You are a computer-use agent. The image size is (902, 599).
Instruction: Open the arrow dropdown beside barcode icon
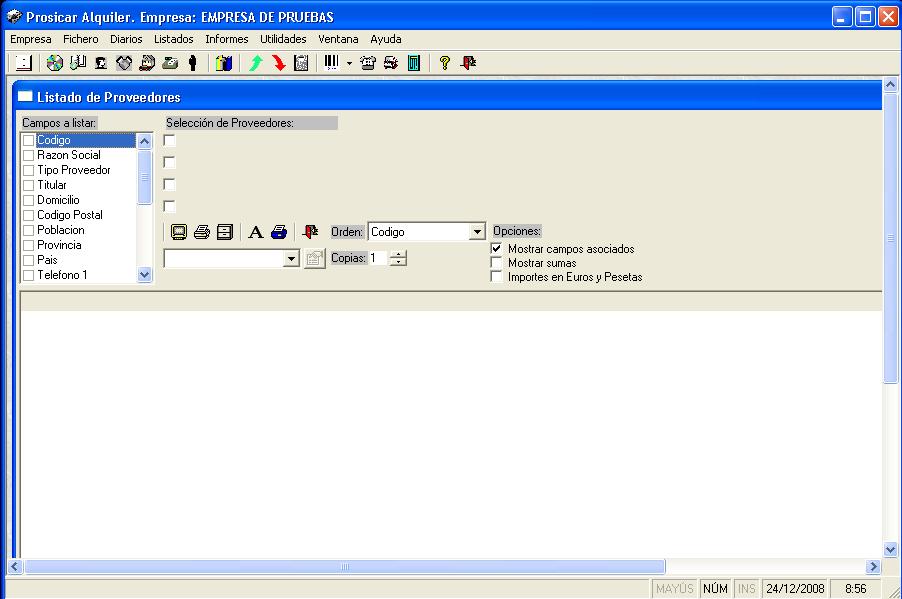pos(349,63)
